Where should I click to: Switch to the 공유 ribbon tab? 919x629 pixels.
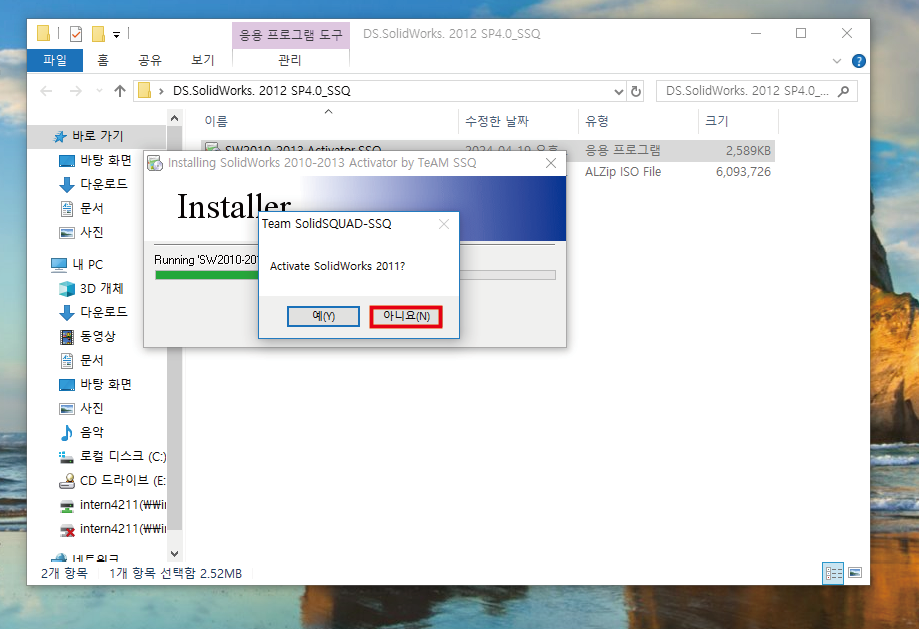tap(149, 60)
